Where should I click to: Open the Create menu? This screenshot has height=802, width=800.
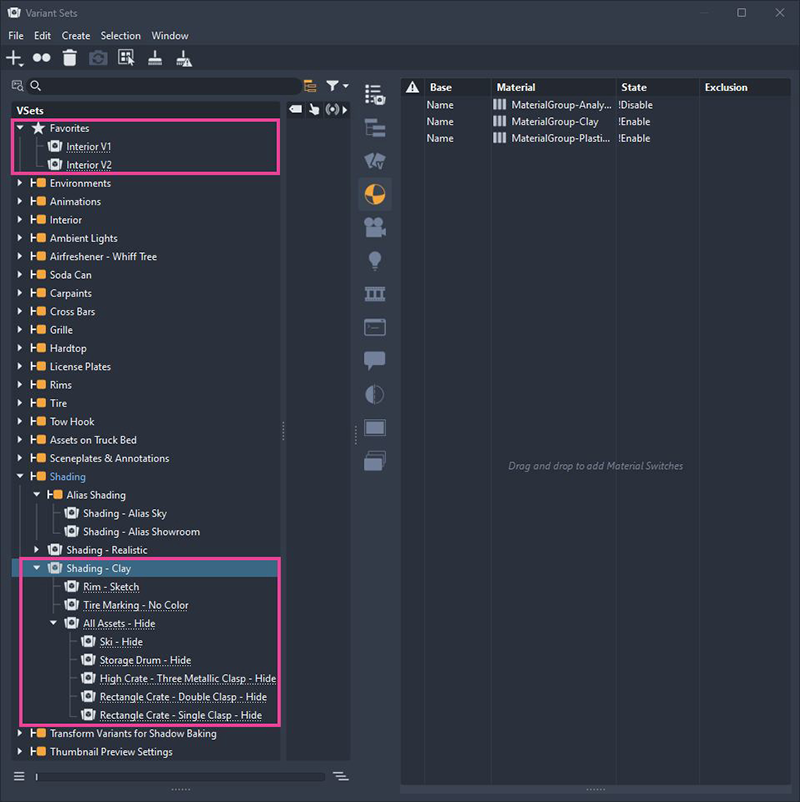pos(76,36)
